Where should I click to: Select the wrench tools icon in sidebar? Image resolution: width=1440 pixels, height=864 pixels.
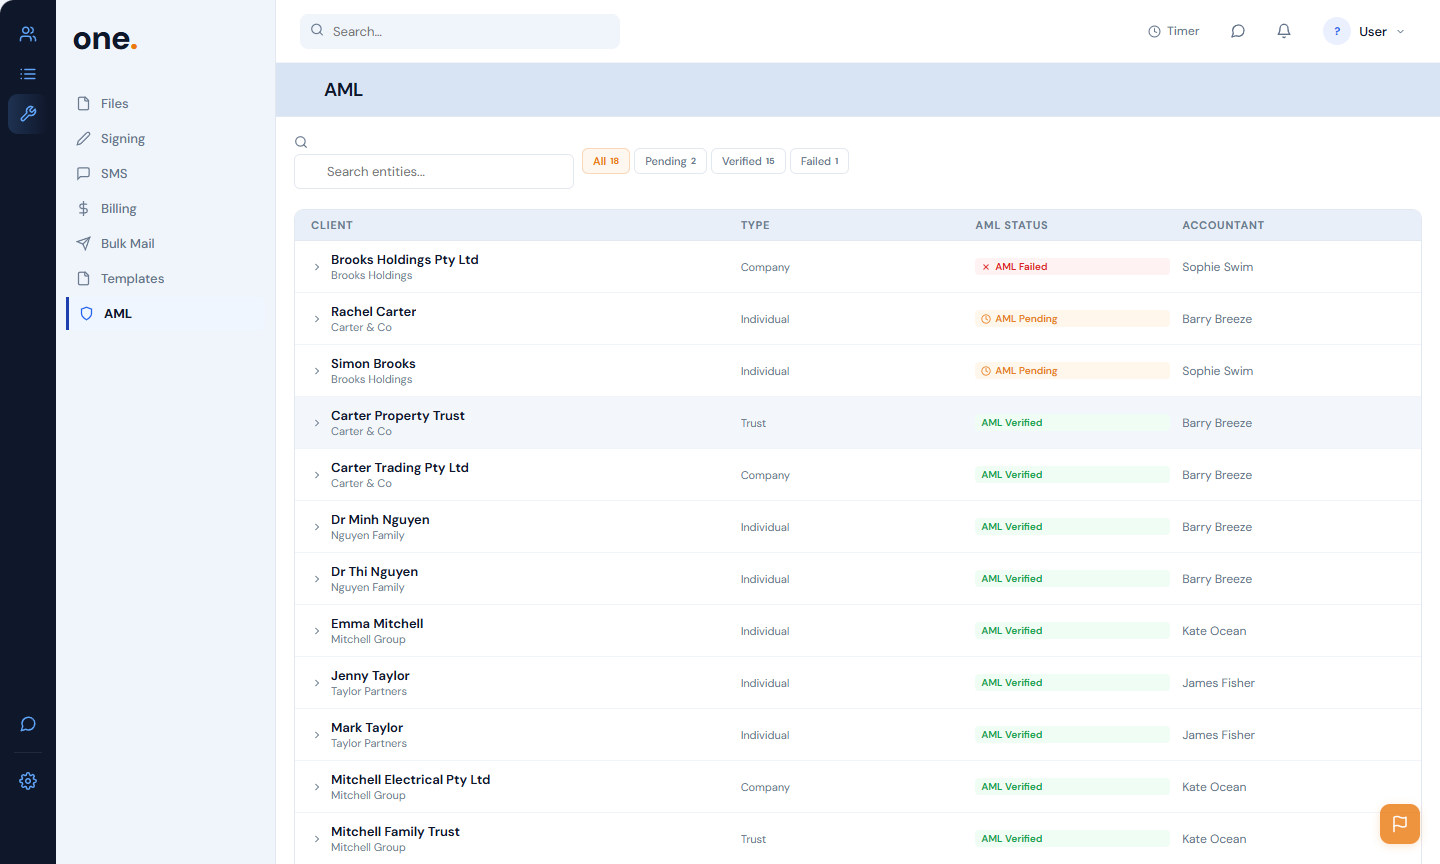tap(28, 114)
